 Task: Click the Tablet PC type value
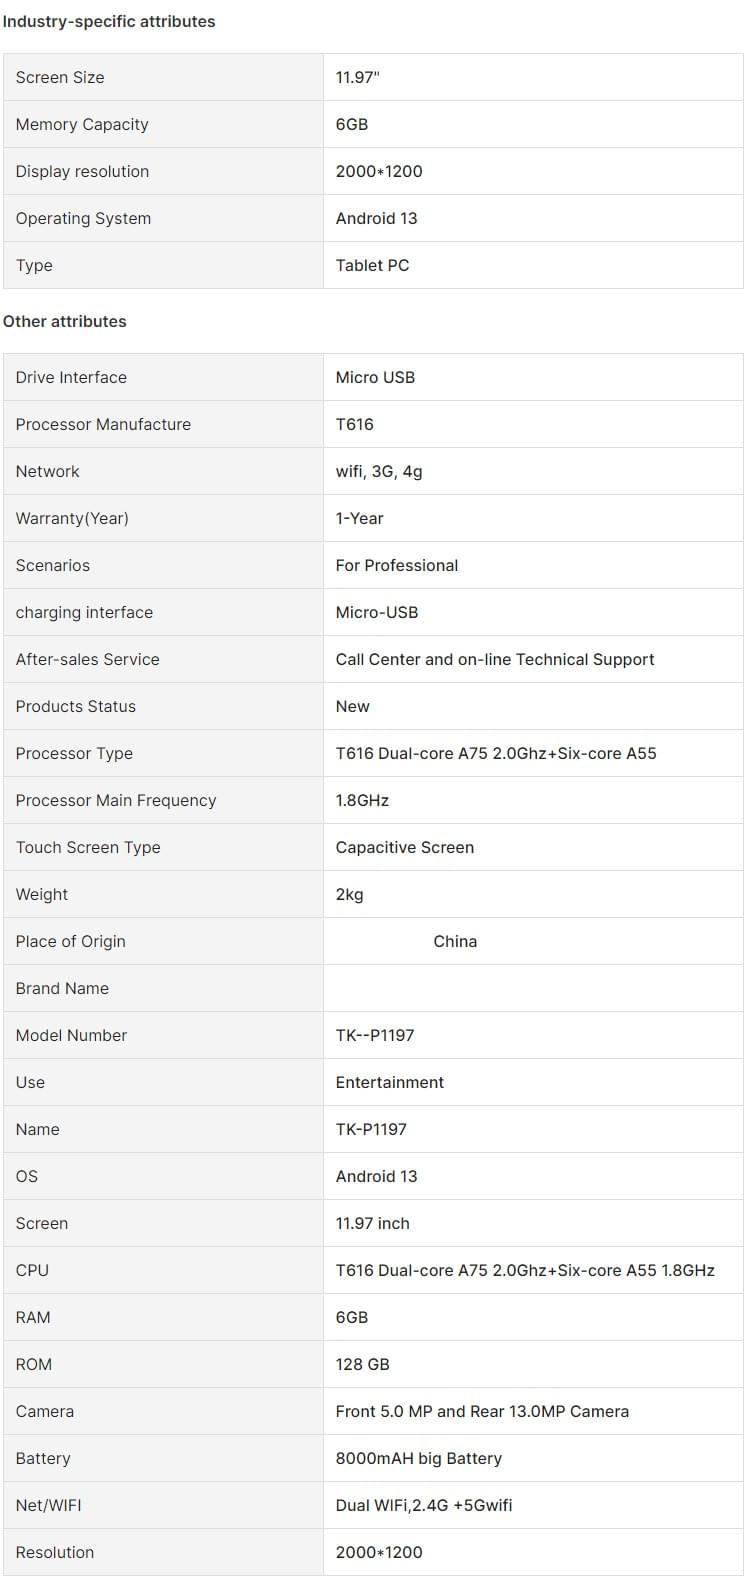coord(372,265)
